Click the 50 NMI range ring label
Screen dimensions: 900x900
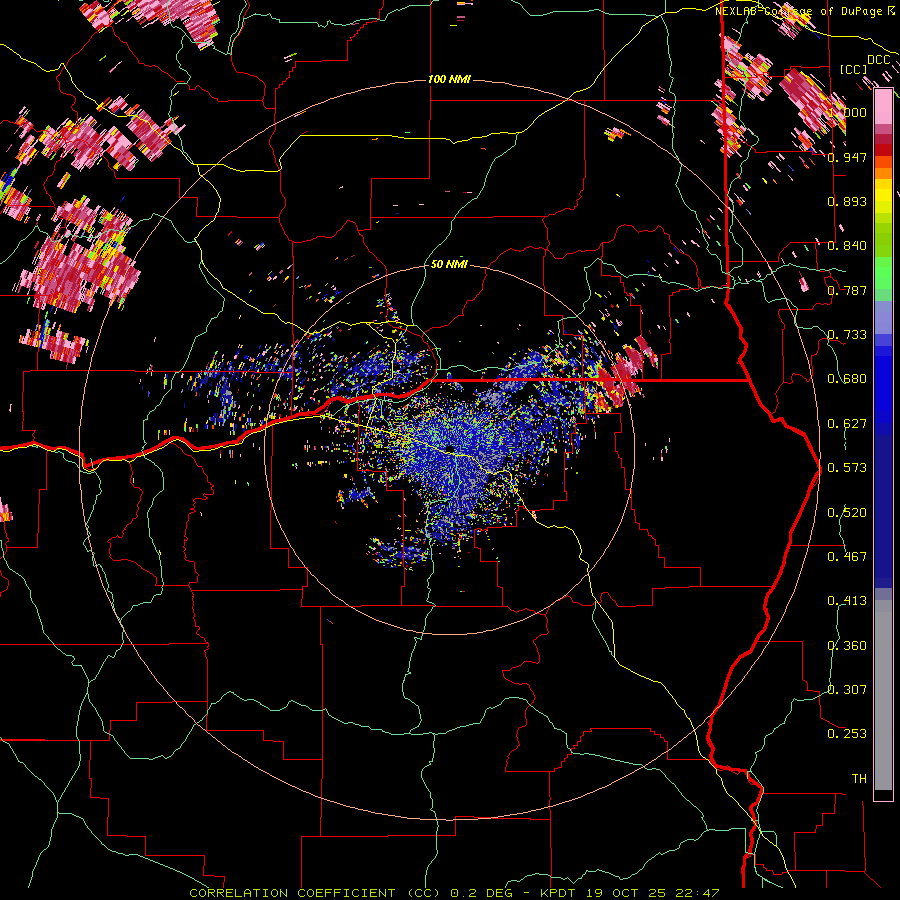coord(449,264)
